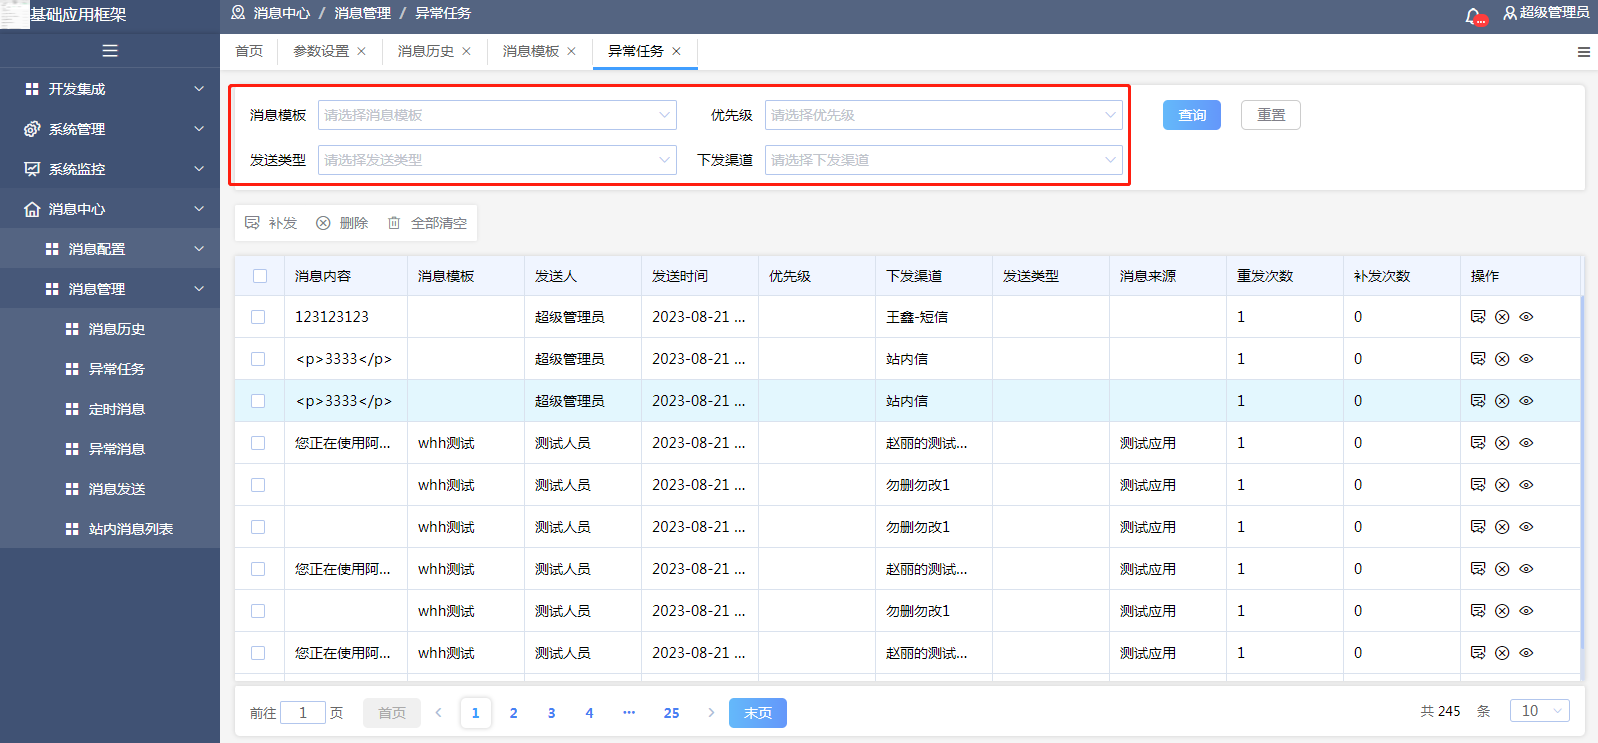1598x743 pixels.
Task: Expand the 系统管理 sidebar menu
Action: pos(110,129)
